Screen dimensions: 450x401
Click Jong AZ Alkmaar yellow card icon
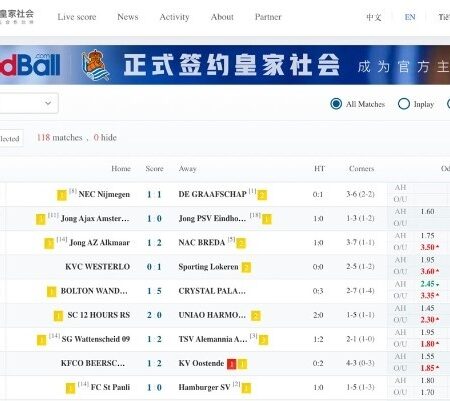49,243
